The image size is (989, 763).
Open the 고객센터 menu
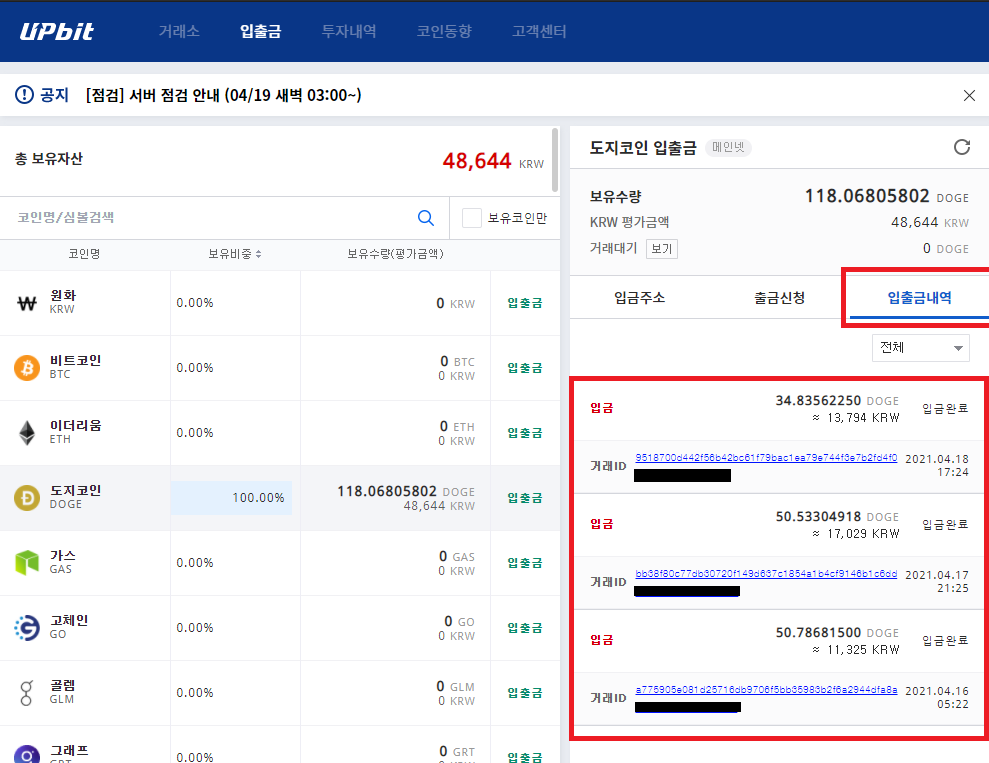[539, 31]
